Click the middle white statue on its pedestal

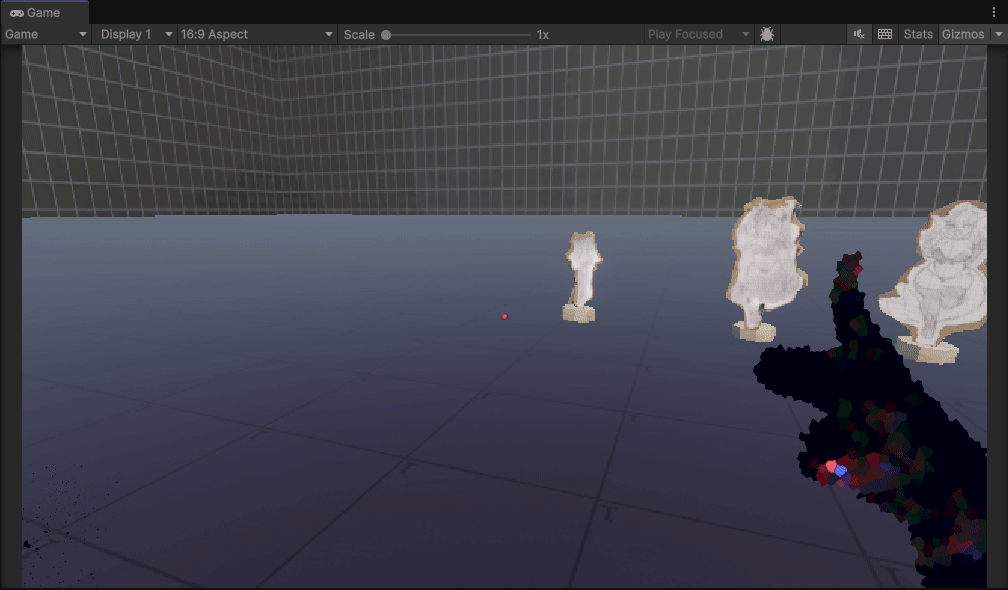tap(766, 269)
